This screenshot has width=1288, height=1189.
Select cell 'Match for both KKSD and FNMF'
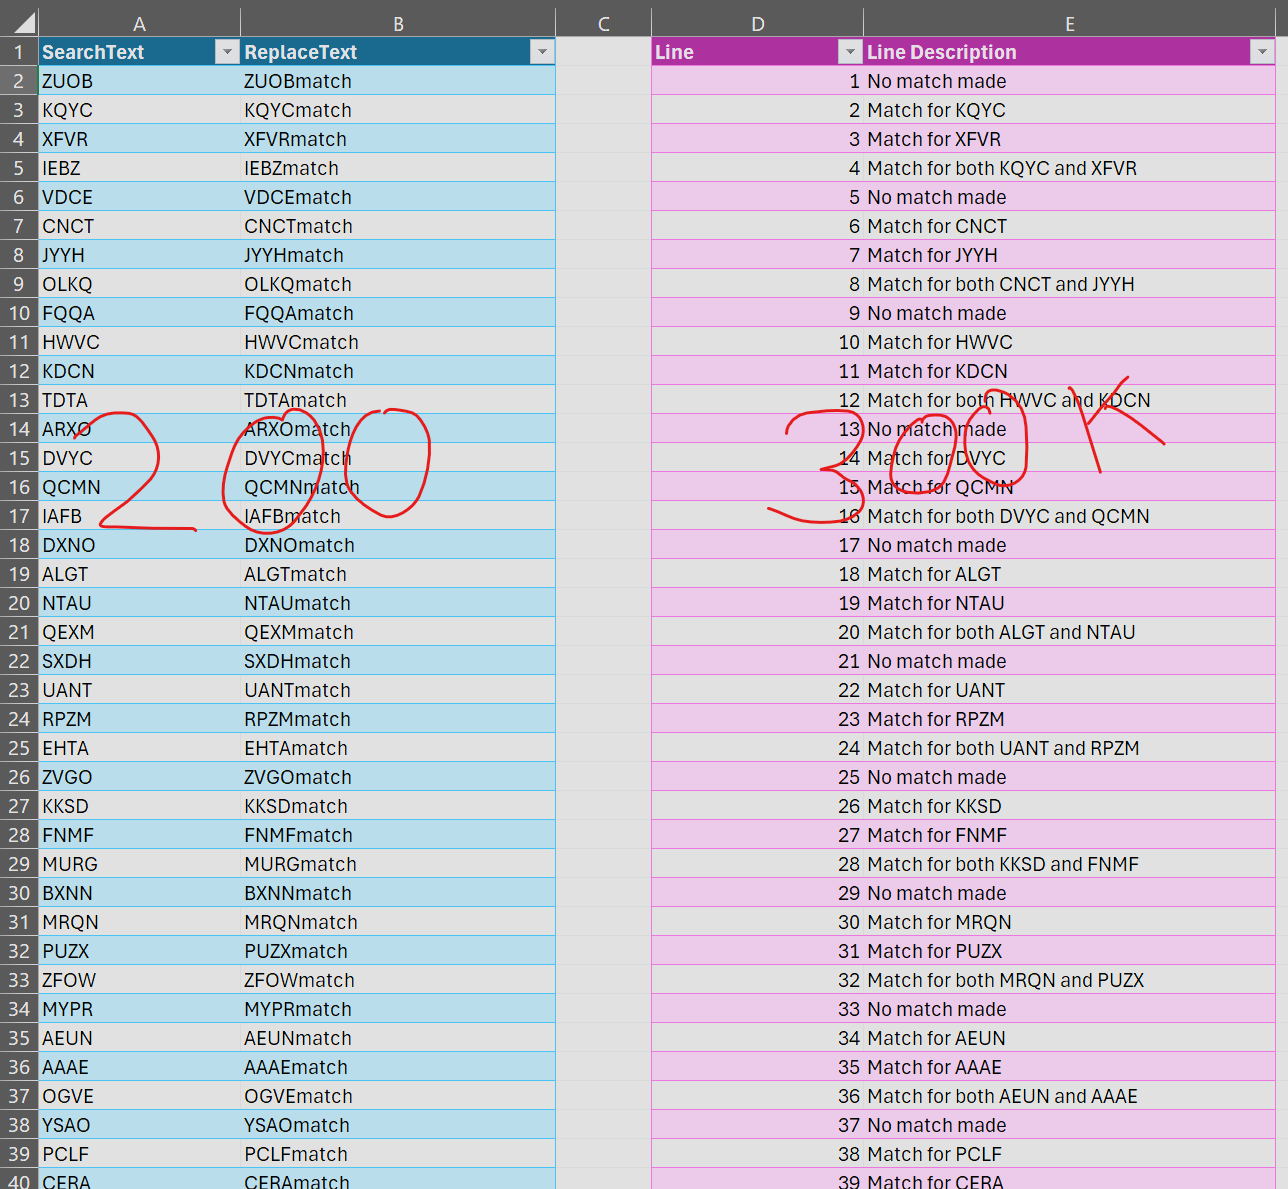click(1069, 864)
